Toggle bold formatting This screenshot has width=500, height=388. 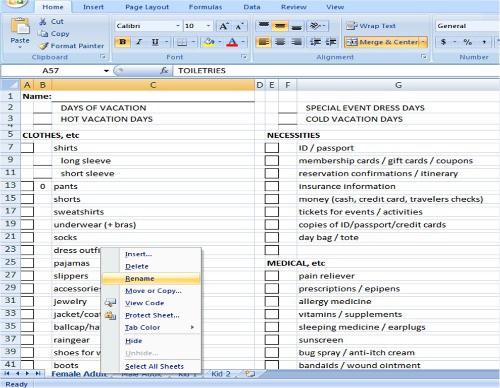[x=123, y=42]
